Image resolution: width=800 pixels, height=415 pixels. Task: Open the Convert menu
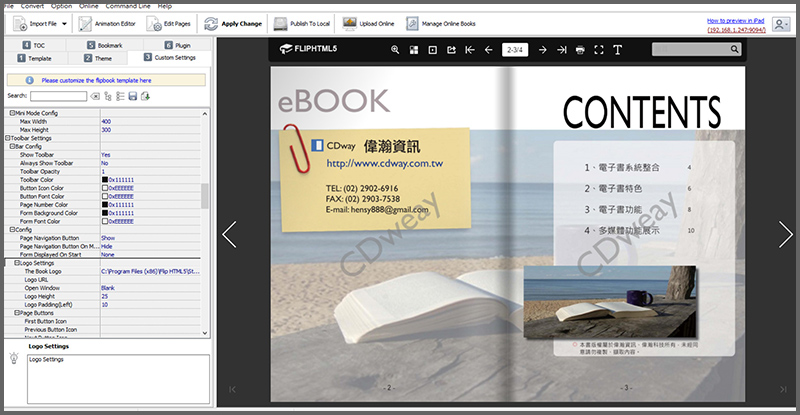(32, 6)
